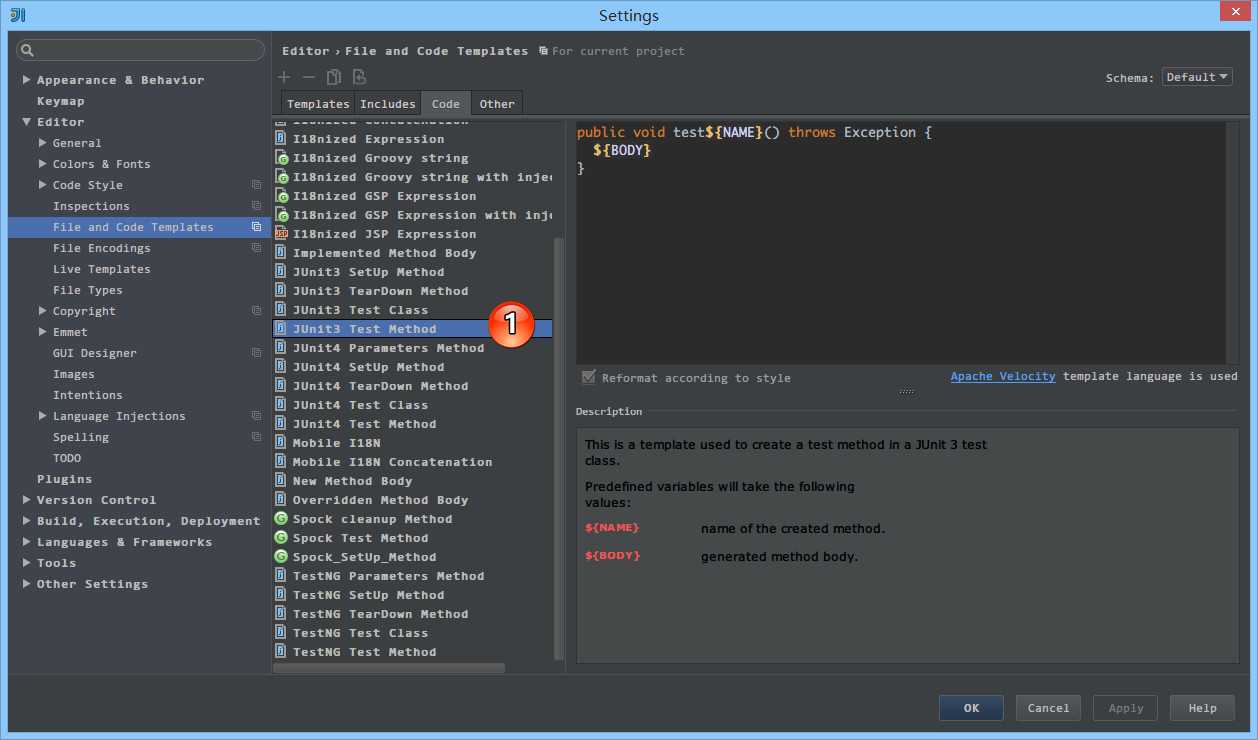Click the magnifier icon in the search field
The height and width of the screenshot is (740, 1258).
tap(27, 50)
